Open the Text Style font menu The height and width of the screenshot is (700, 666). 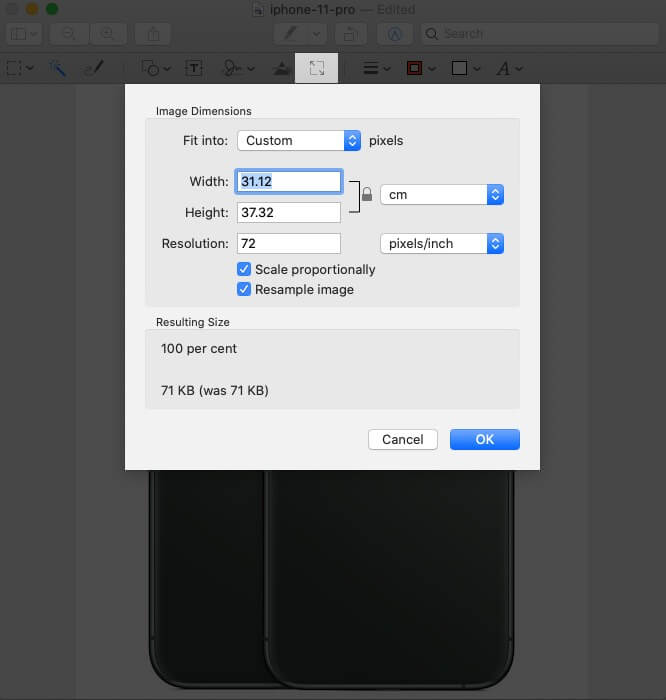(509, 68)
